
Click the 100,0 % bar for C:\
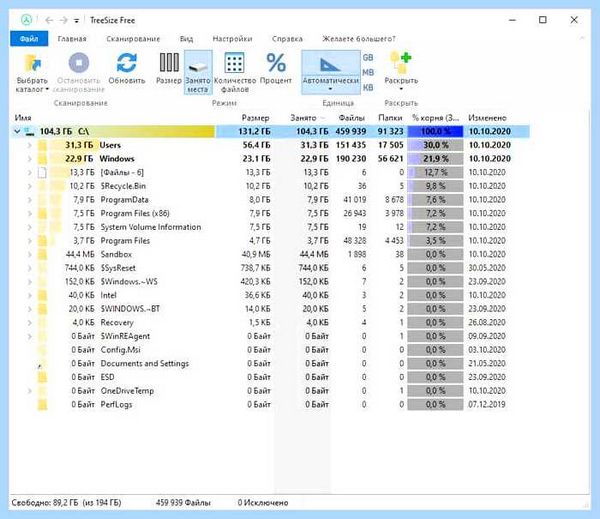pyautogui.click(x=435, y=131)
